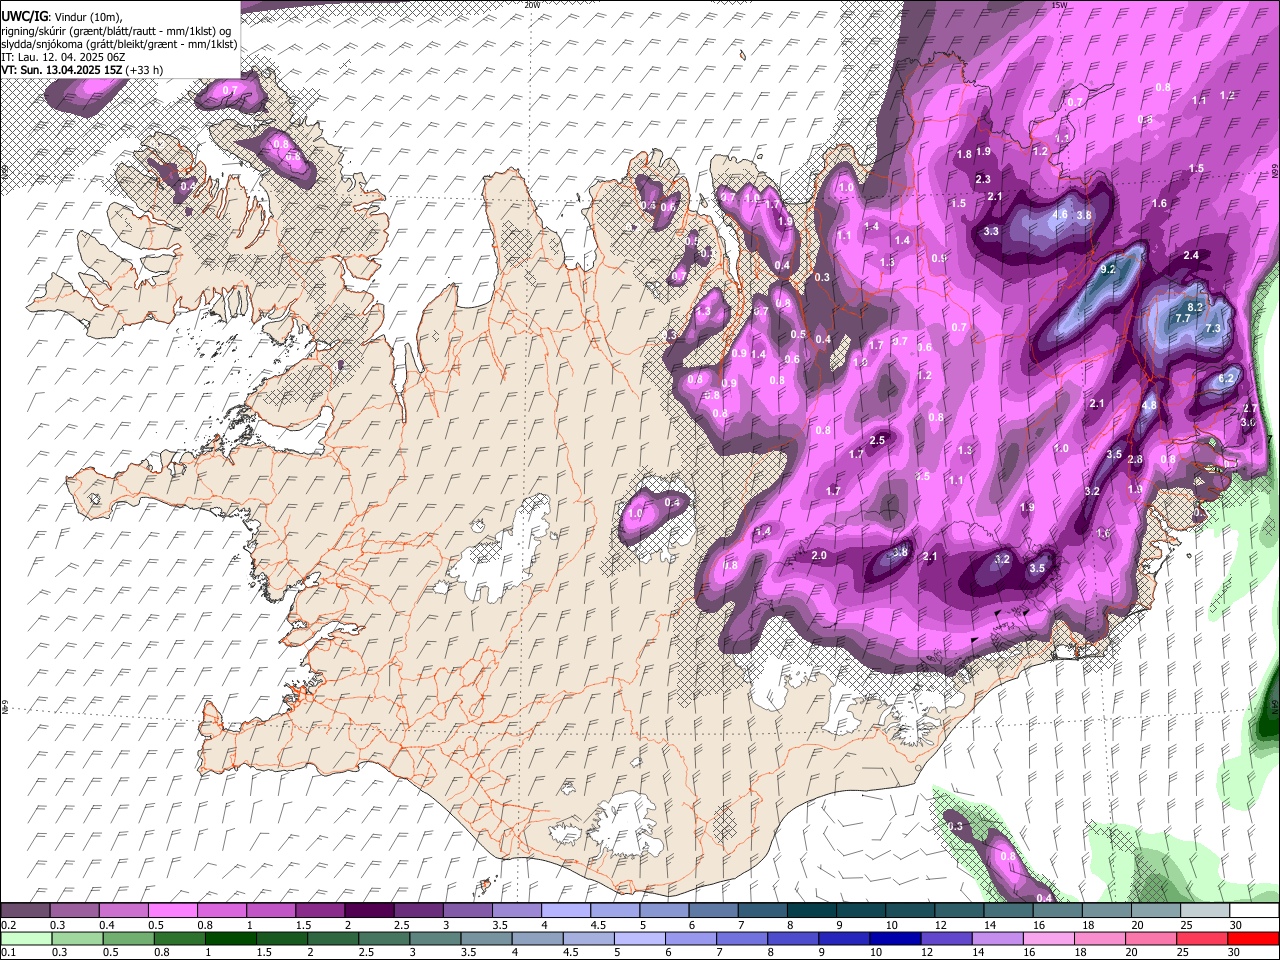Click top legend swatch between 2 and 2.5

(370, 910)
